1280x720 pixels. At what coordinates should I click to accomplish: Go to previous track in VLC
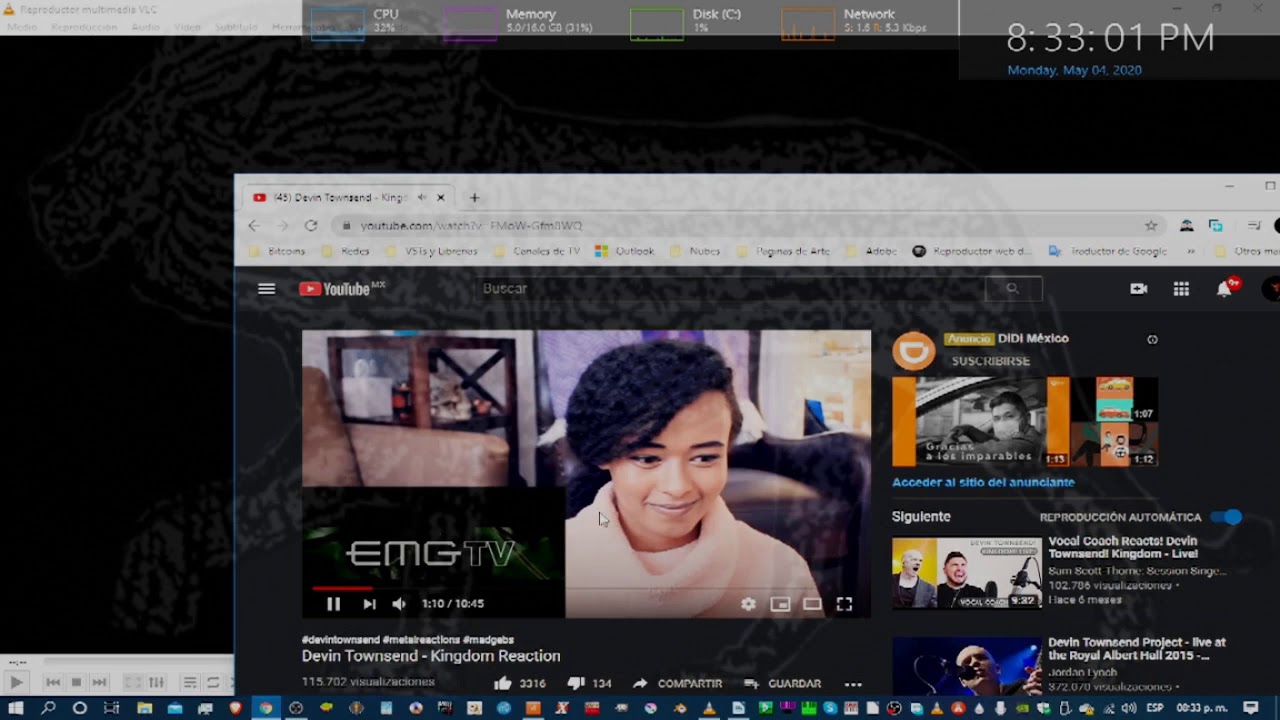53,683
